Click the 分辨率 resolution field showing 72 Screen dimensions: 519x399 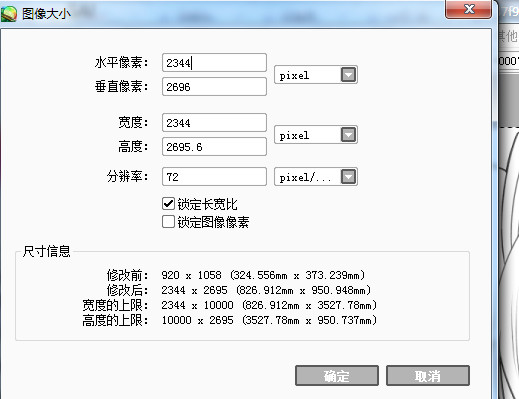coord(214,177)
